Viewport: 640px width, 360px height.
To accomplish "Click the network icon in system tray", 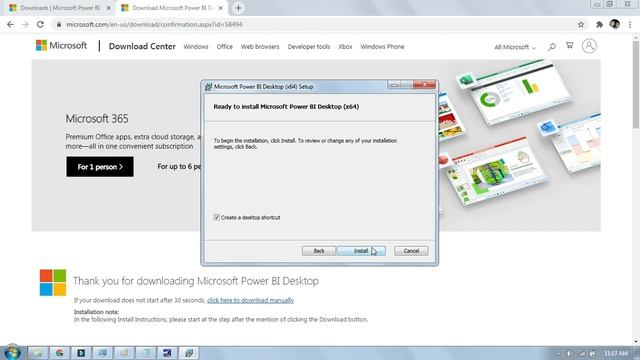I will tap(581, 353).
